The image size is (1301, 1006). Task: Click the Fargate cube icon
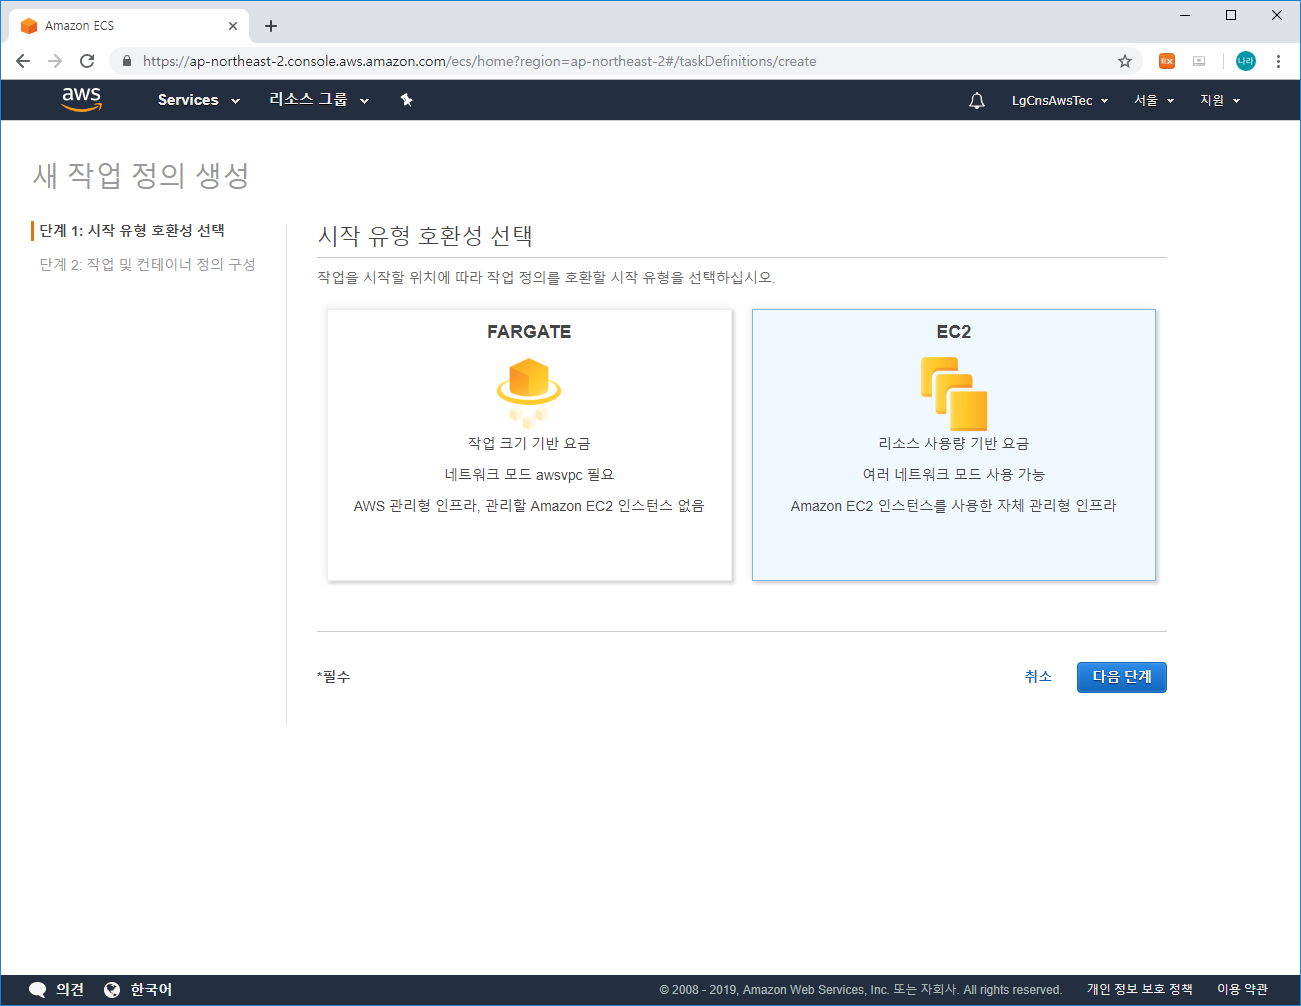click(x=529, y=392)
